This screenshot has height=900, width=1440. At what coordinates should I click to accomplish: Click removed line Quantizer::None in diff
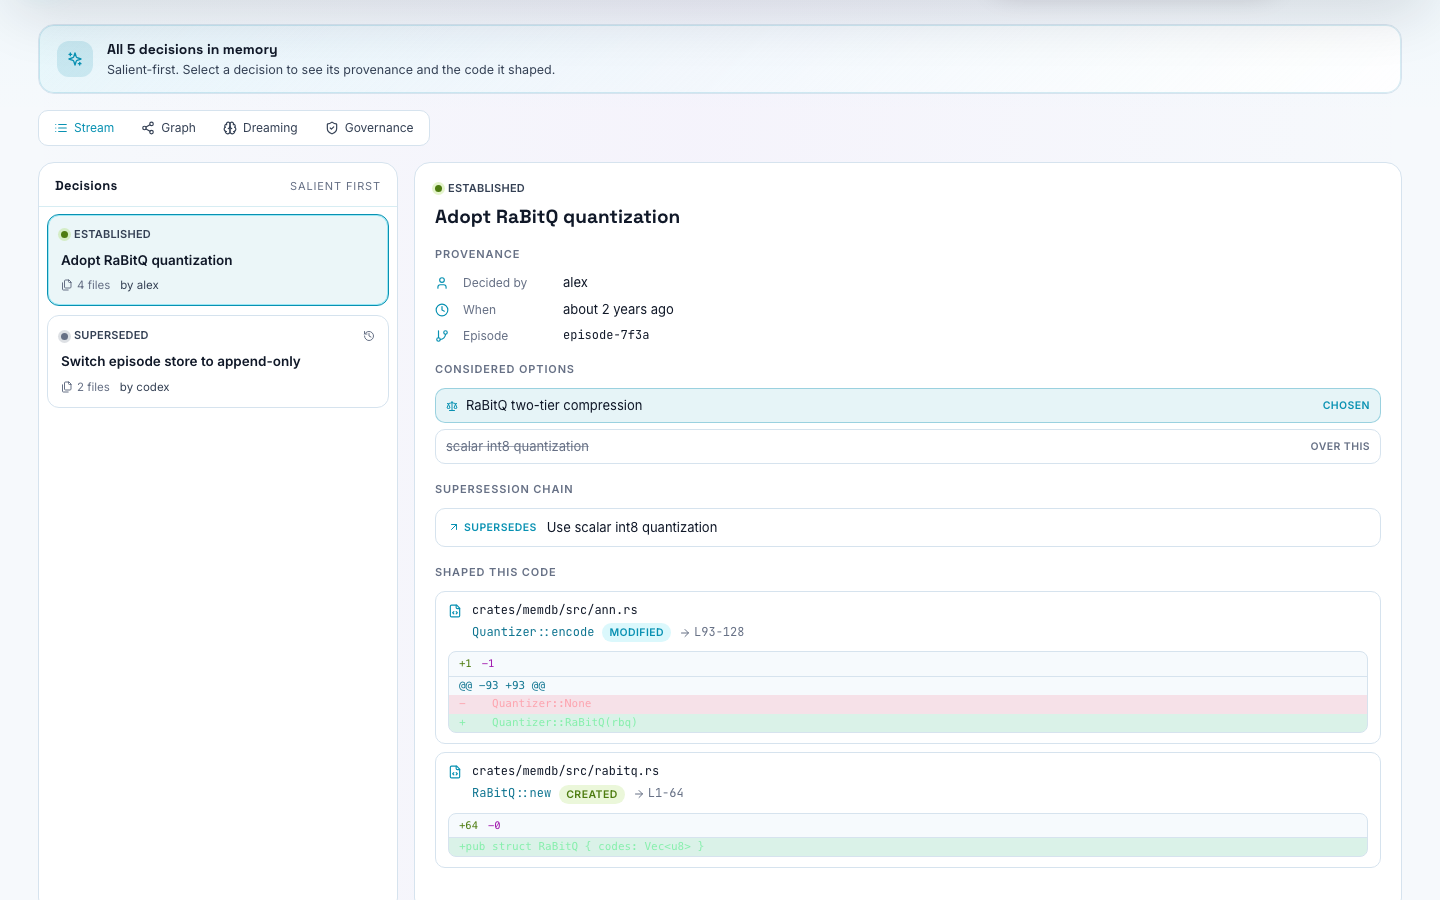point(908,704)
